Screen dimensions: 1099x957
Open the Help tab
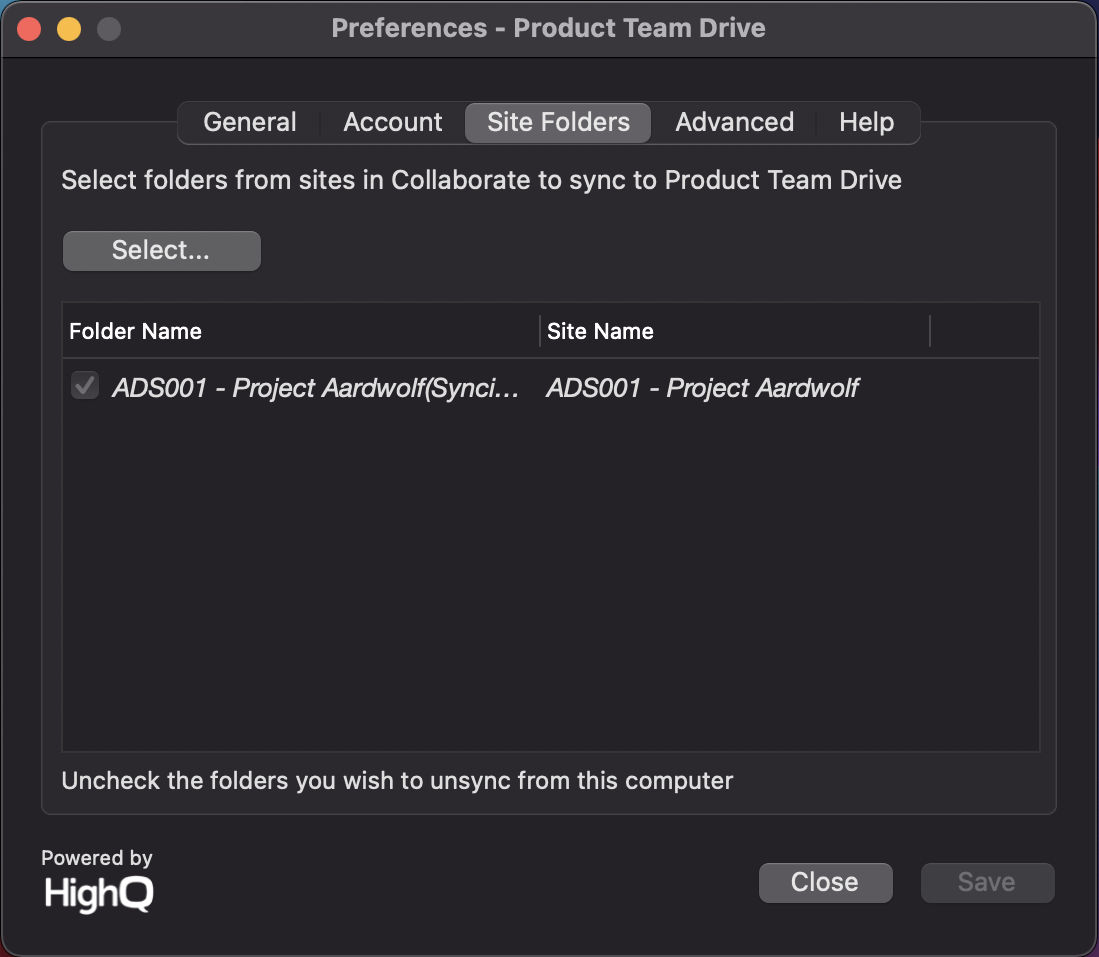tap(866, 123)
